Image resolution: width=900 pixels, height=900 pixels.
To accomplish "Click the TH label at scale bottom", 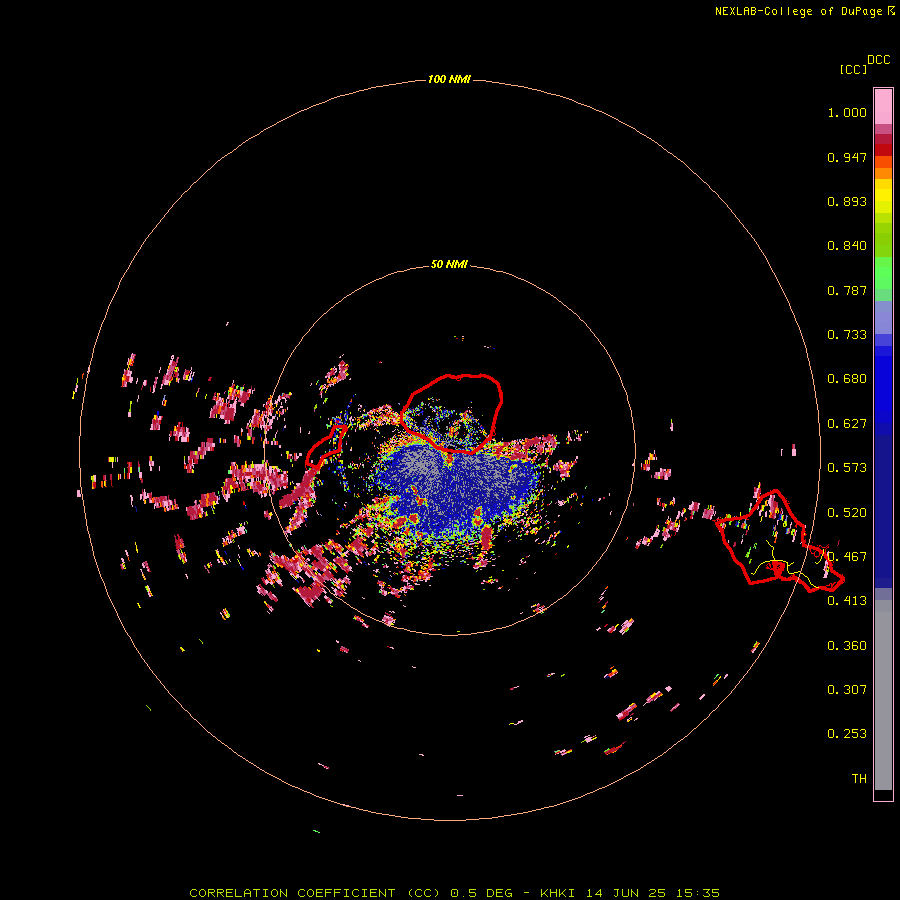I will click(x=859, y=778).
